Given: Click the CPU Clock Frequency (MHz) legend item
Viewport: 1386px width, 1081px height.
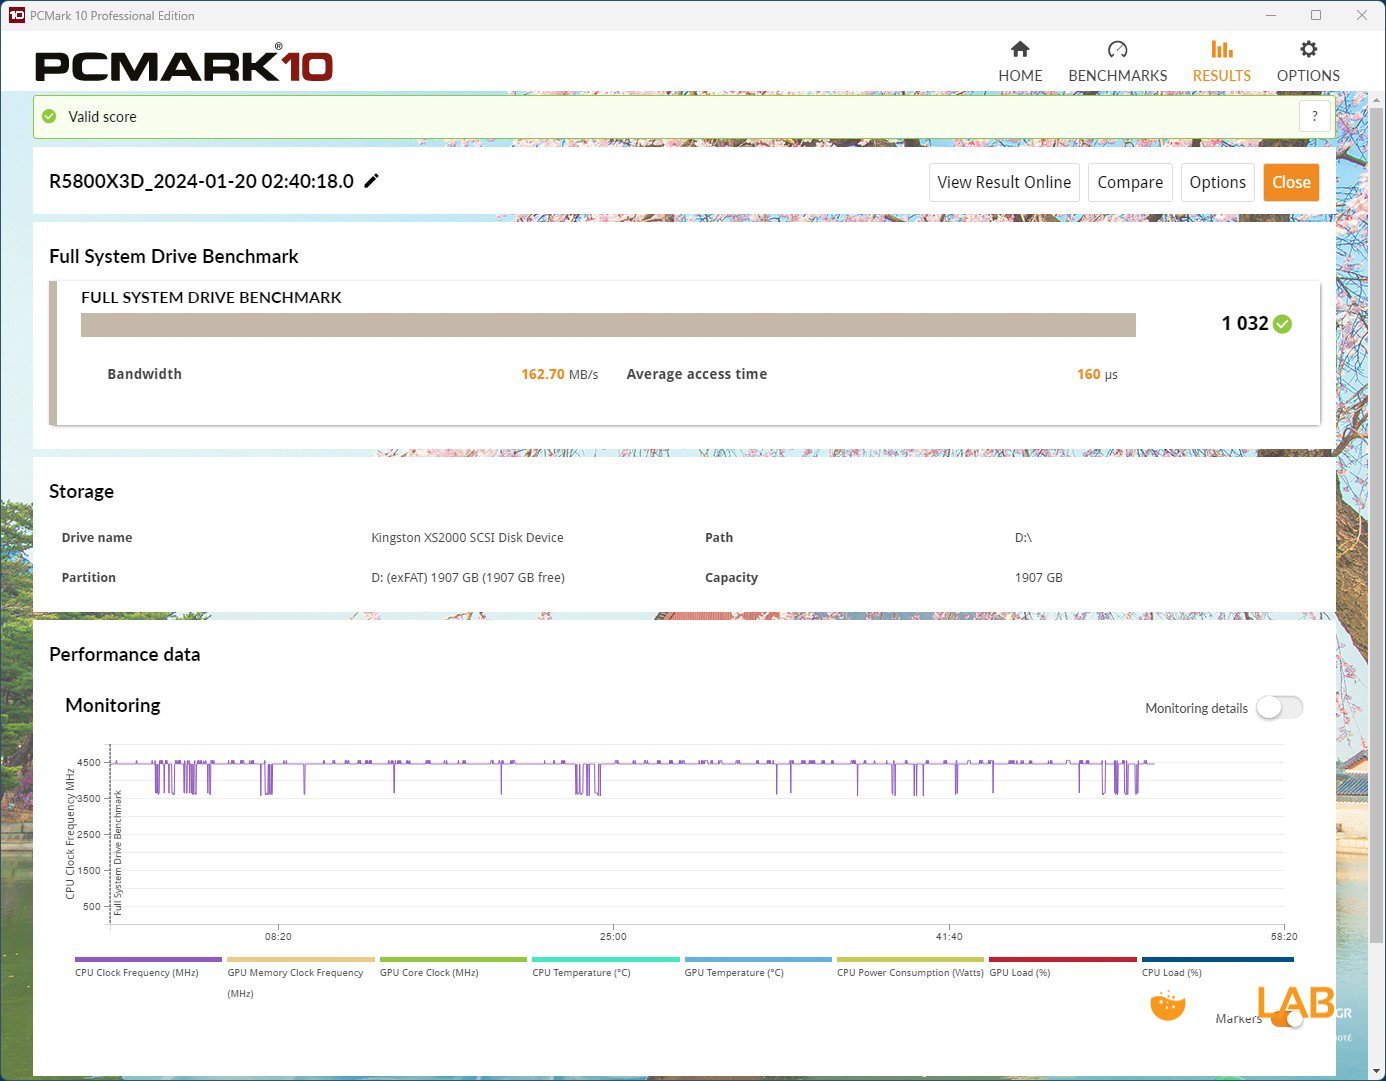Looking at the screenshot, I should [148, 968].
